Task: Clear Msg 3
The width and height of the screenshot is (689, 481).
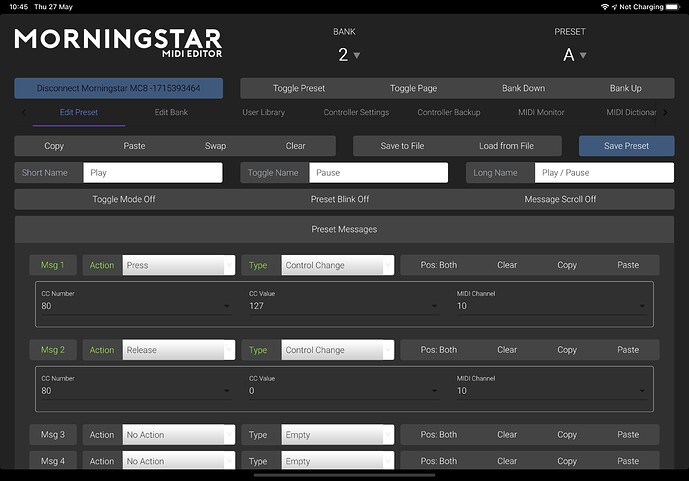Action: 507,435
